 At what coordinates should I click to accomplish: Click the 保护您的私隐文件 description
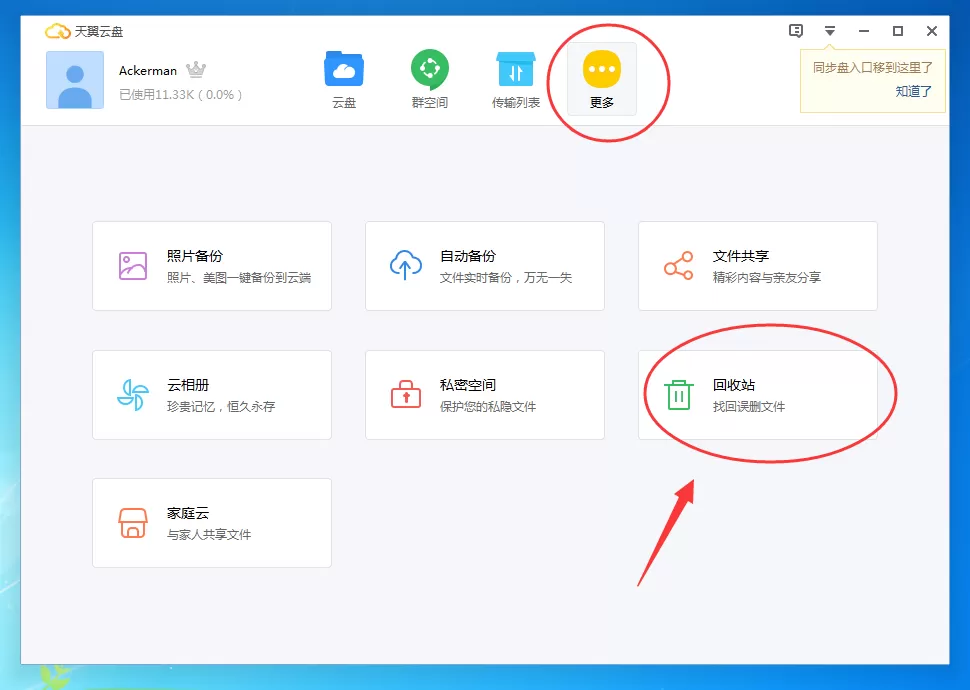(487, 407)
